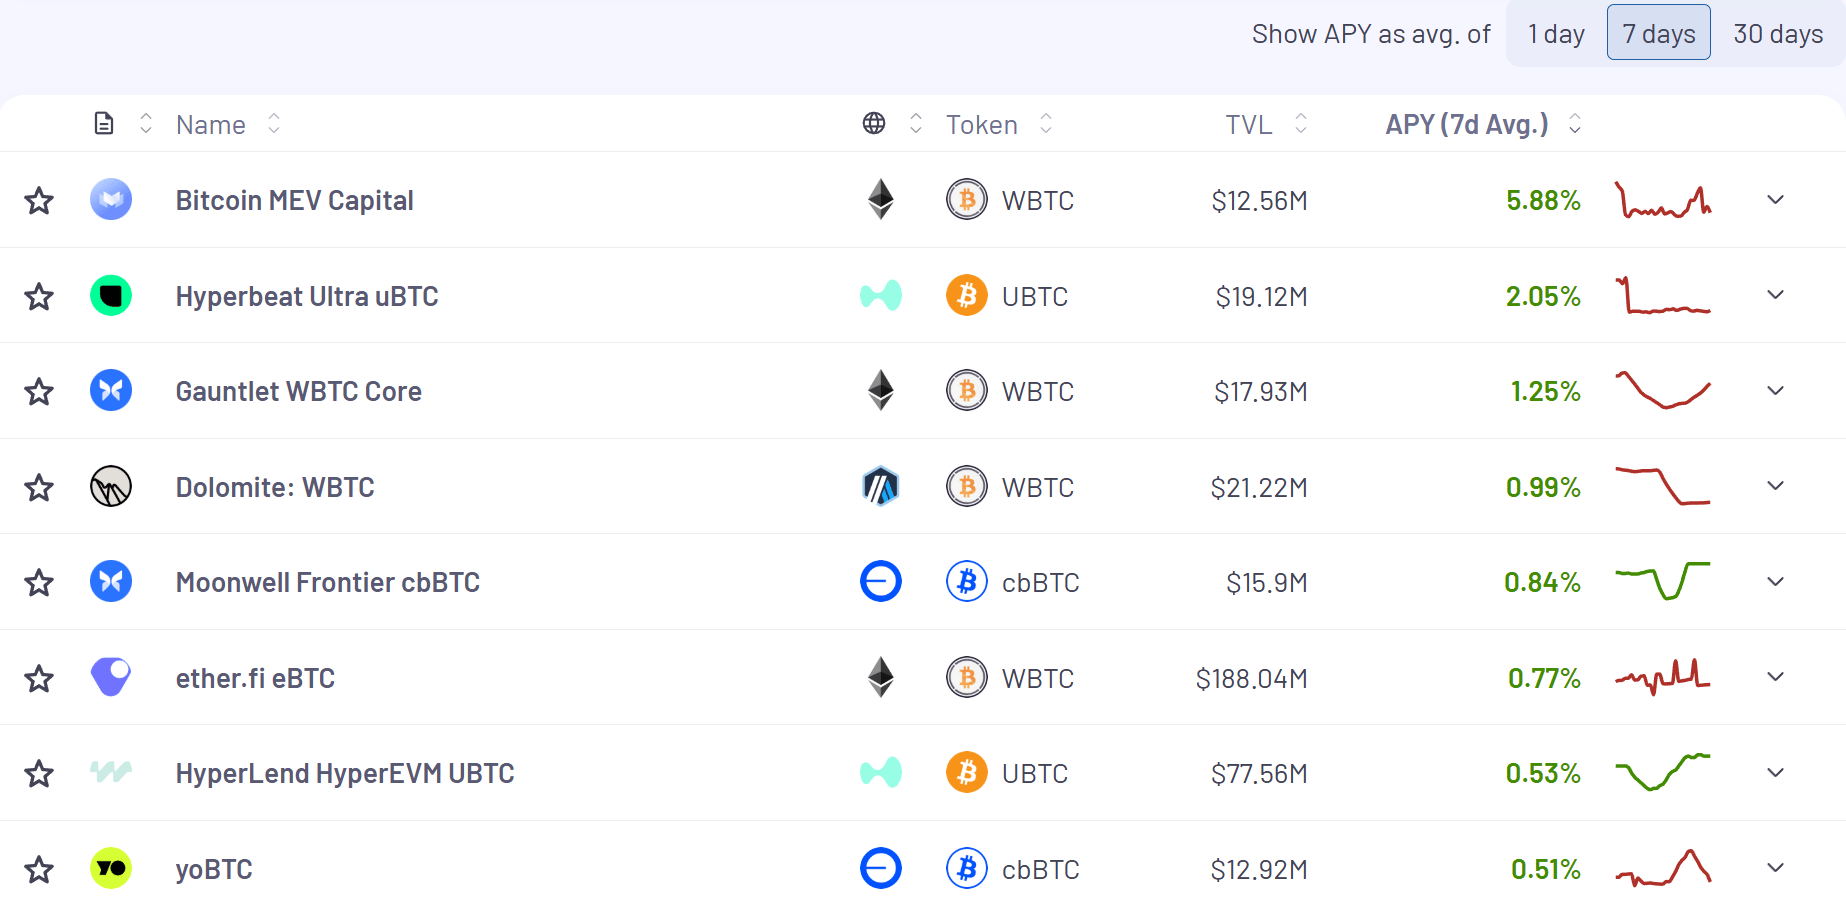Click HyperEVM chain icon in HyperLend HyperEVM UBTC row
The image size is (1846, 902).
point(881,772)
